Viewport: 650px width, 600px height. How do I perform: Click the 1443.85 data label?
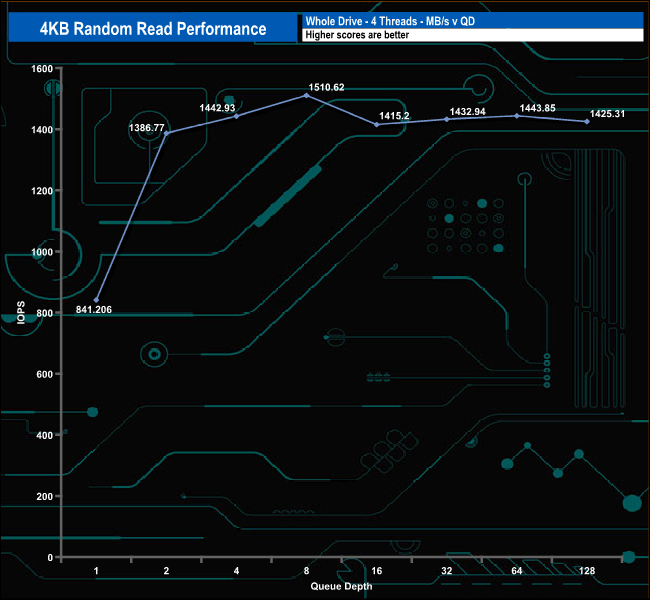pyautogui.click(x=536, y=107)
